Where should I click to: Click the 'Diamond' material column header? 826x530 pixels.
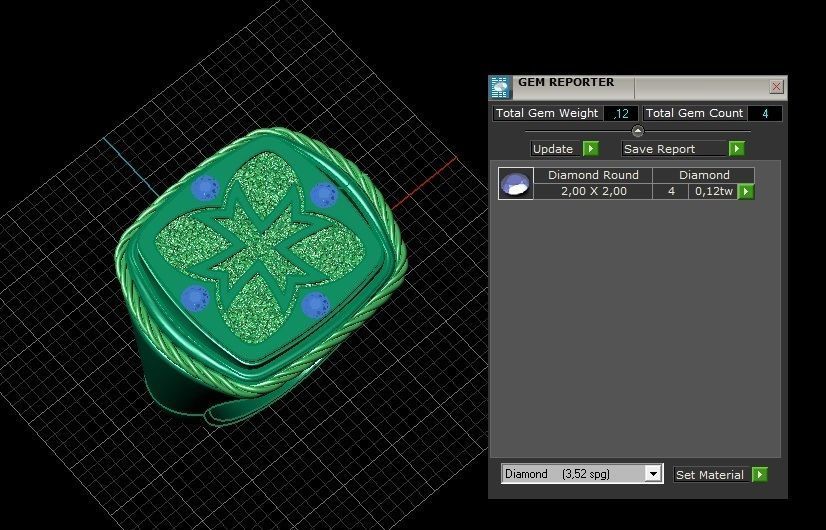(x=704, y=175)
